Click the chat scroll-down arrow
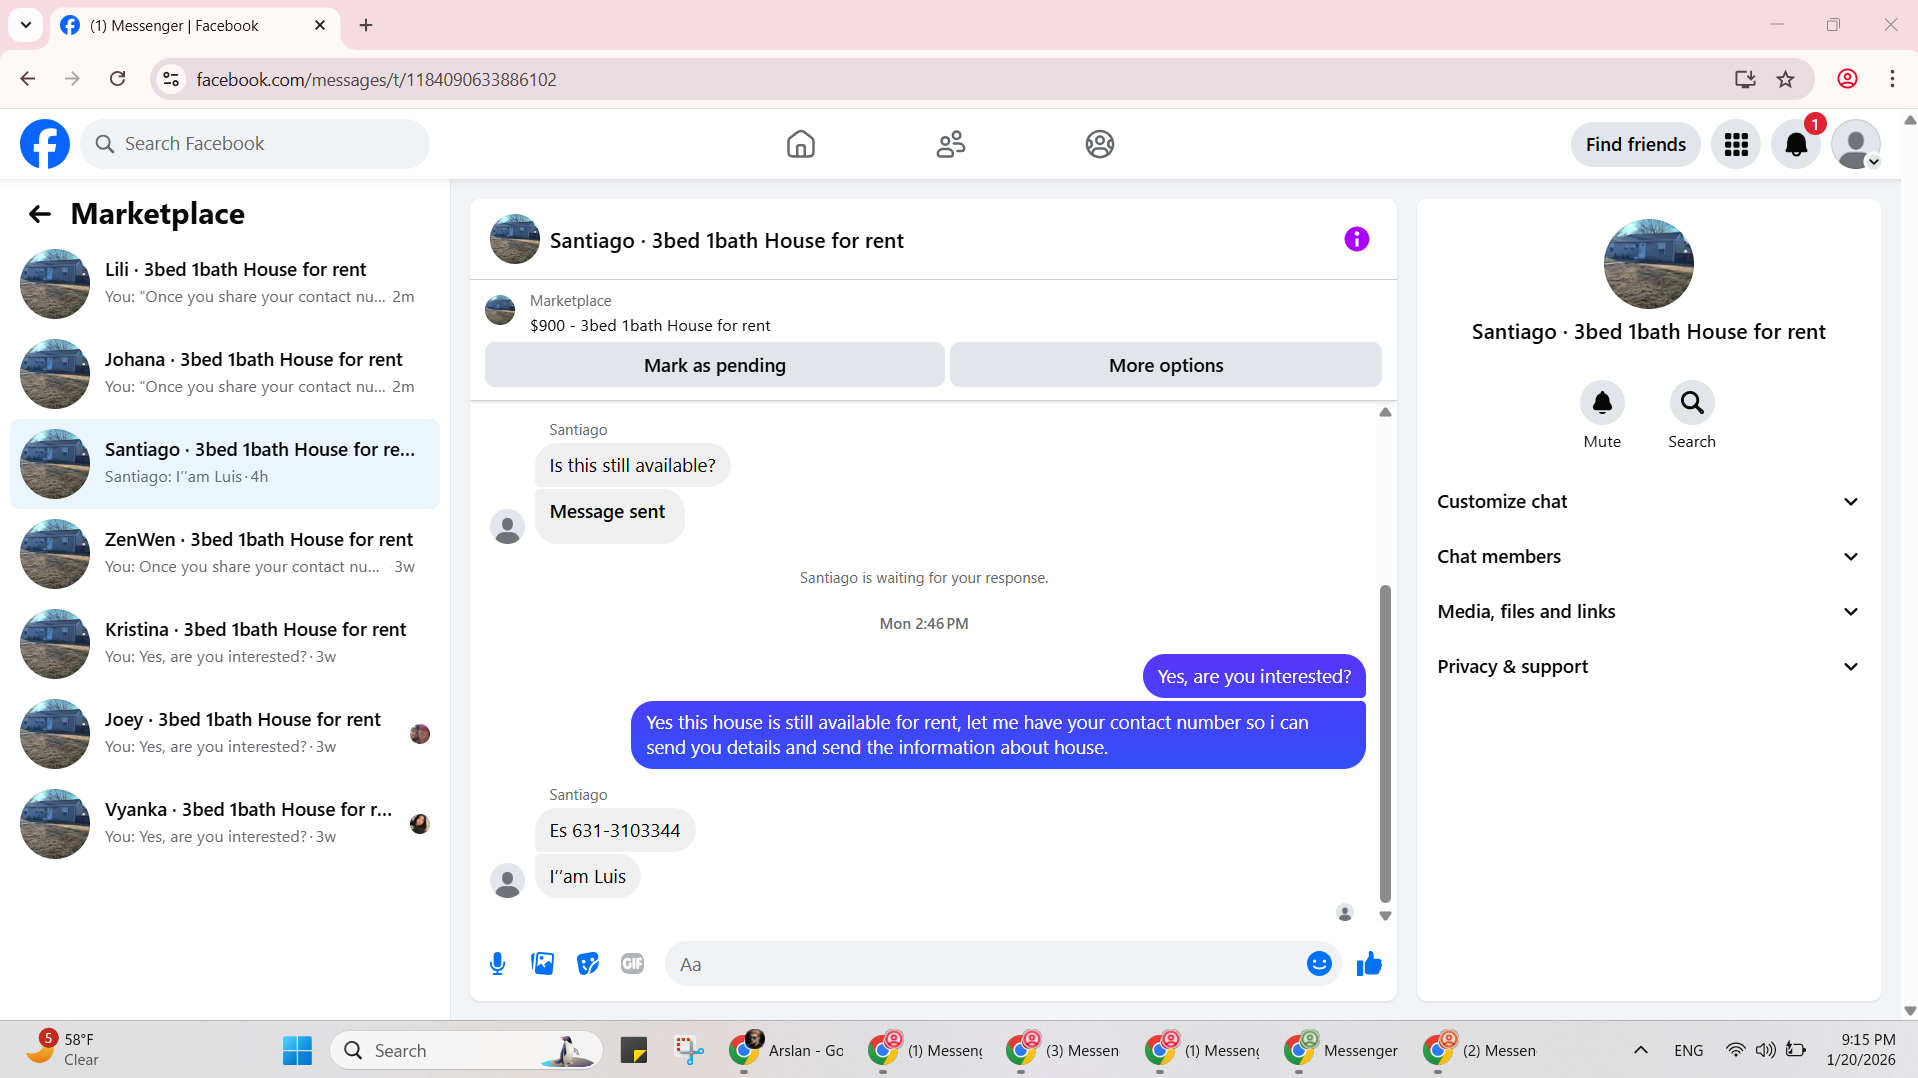Image resolution: width=1918 pixels, height=1078 pixels. click(x=1385, y=915)
